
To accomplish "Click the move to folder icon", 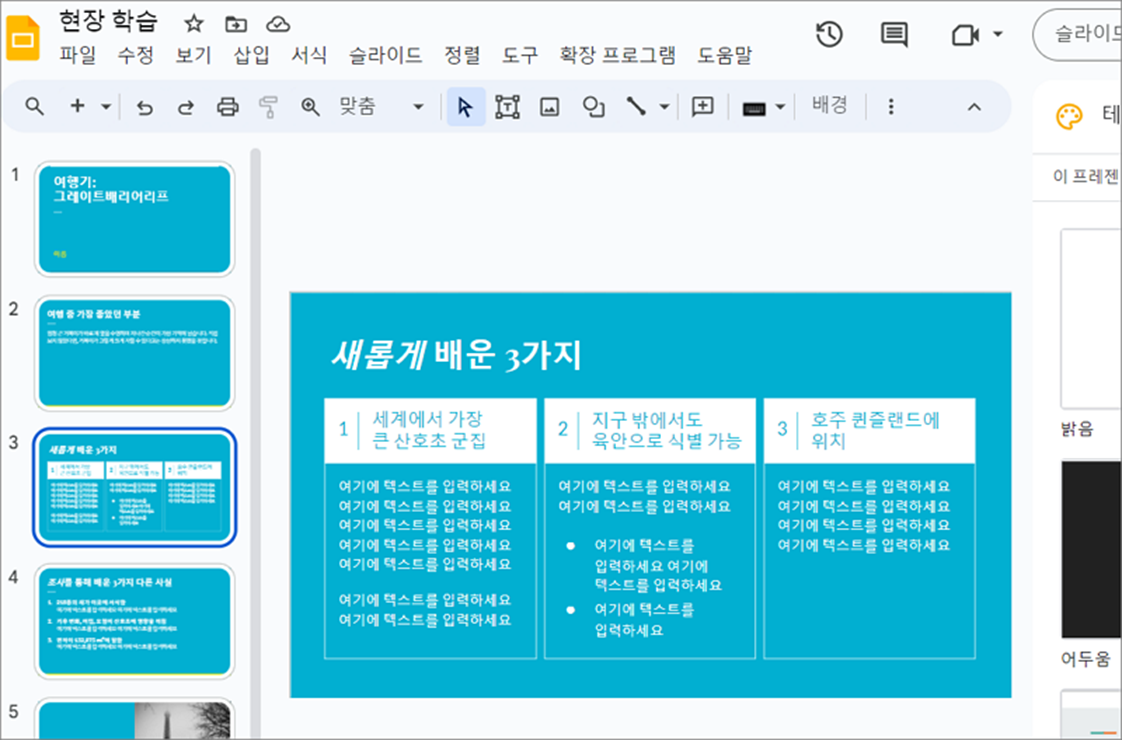I will [235, 24].
